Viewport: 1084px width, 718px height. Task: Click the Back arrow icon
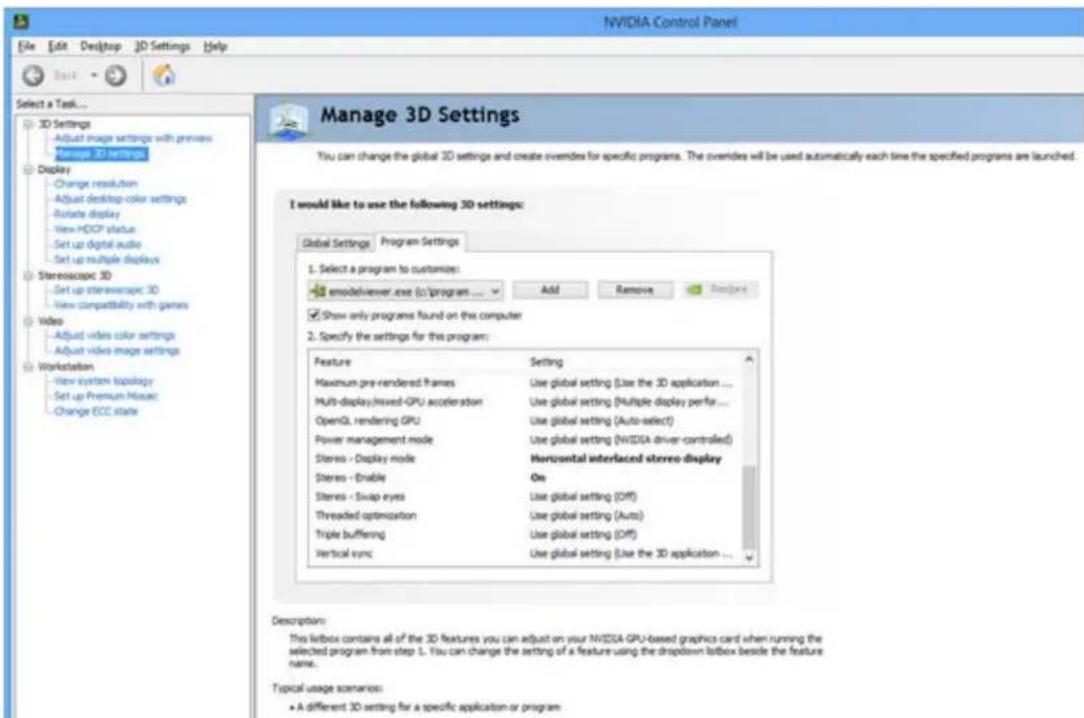click(33, 75)
